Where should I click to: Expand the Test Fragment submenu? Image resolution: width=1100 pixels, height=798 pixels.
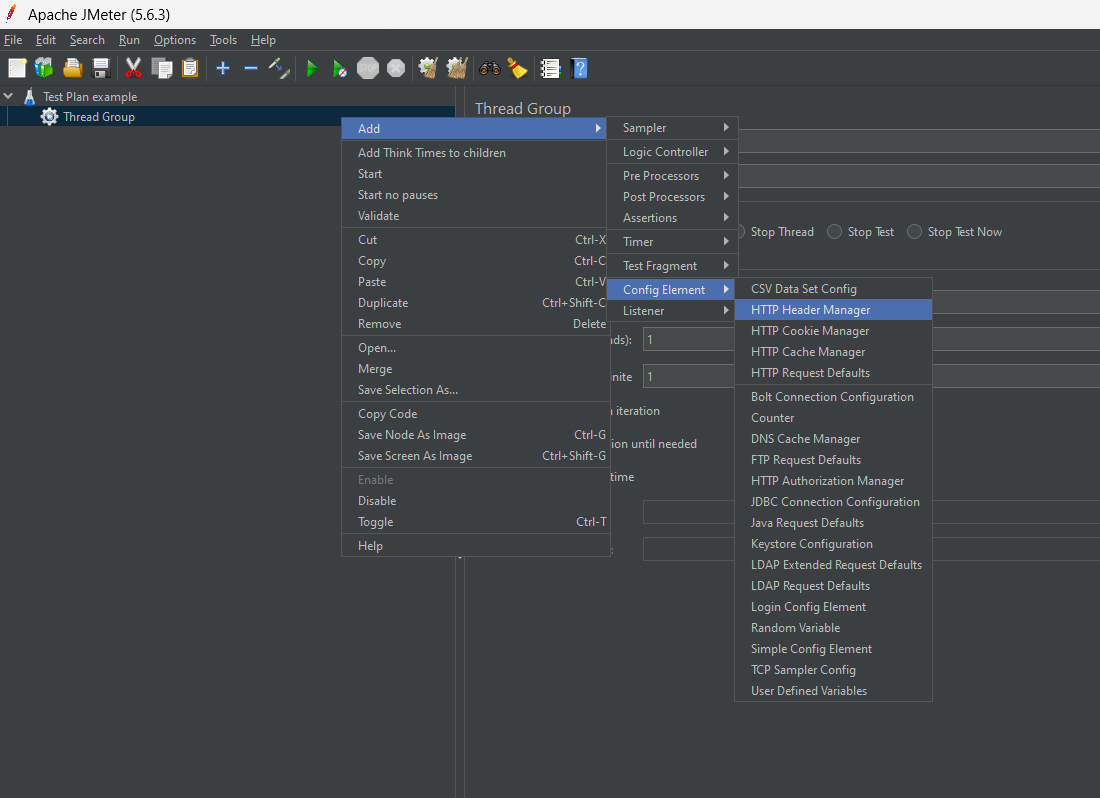click(x=672, y=265)
